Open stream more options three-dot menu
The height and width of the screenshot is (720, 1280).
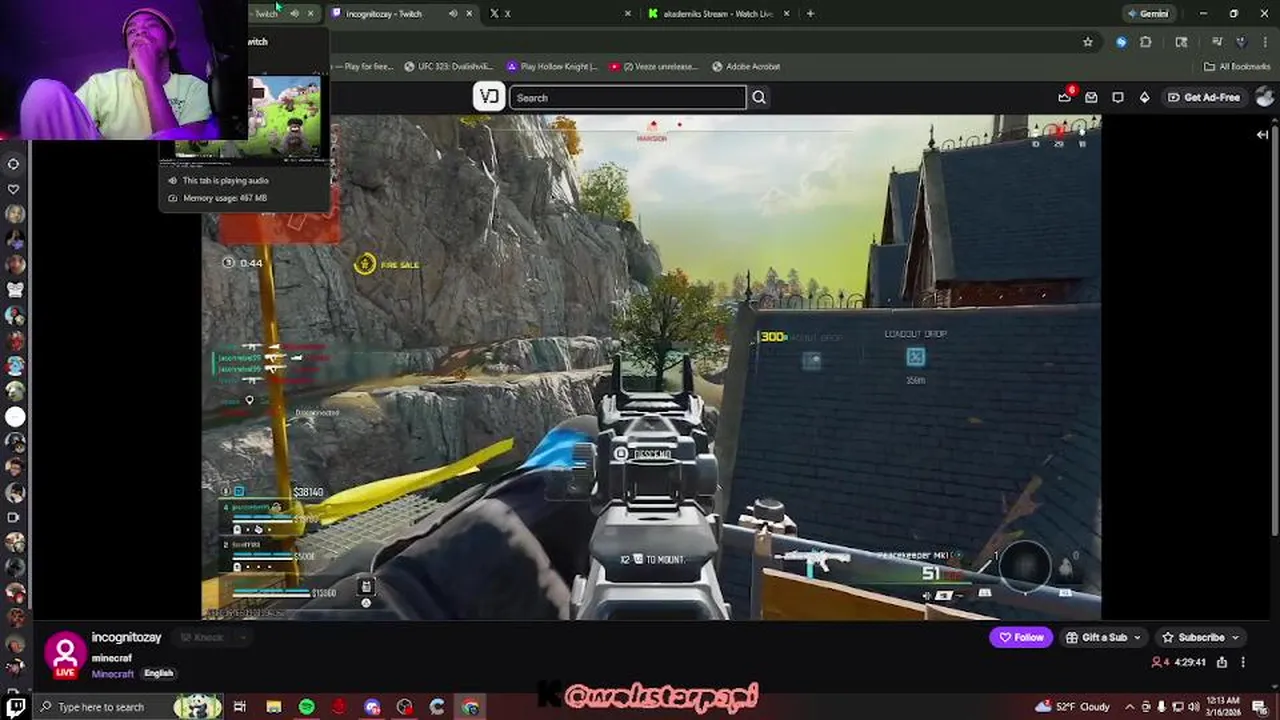click(x=1243, y=662)
